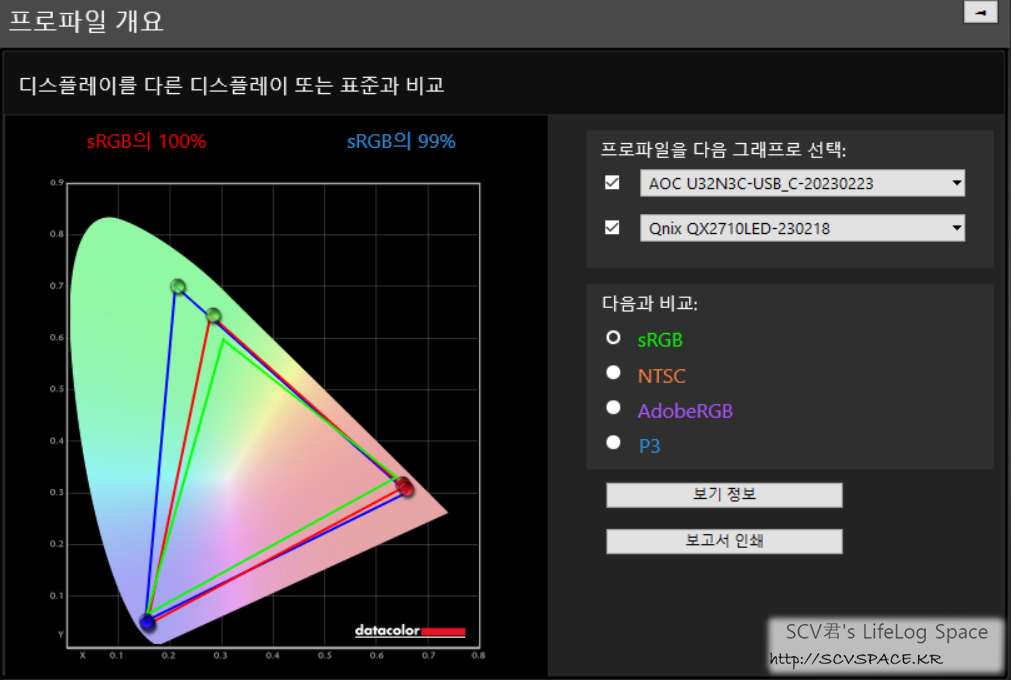Click the lower green primary point of red triangle
The image size is (1011, 680).
coord(213,315)
